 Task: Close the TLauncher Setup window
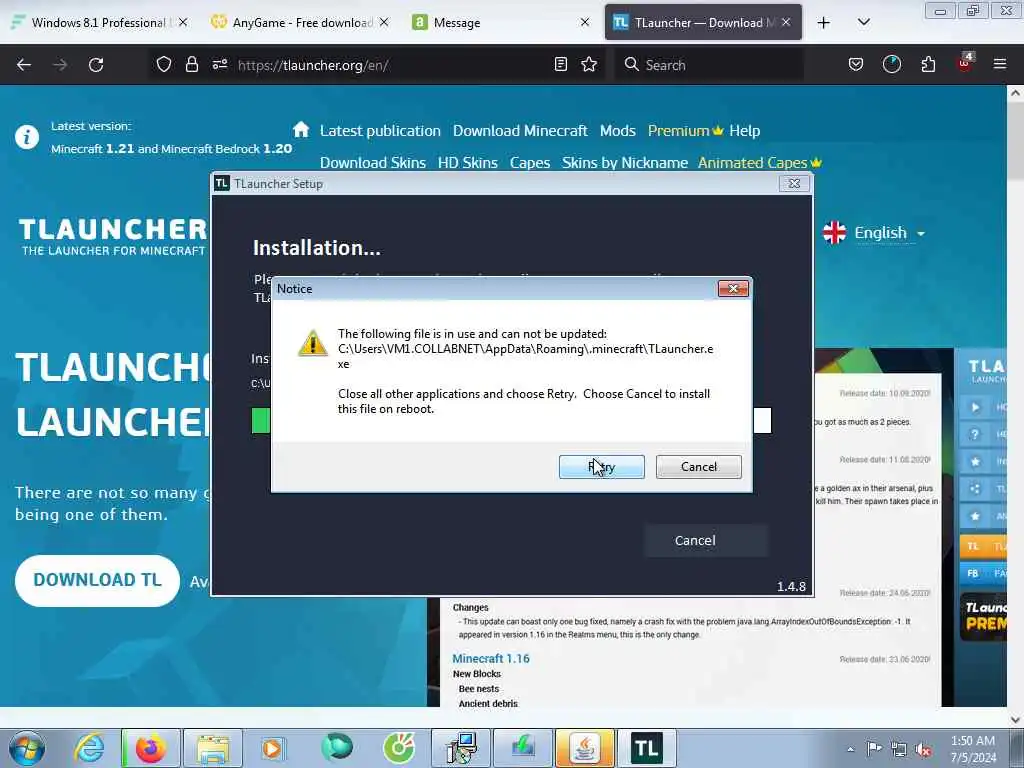[794, 184]
